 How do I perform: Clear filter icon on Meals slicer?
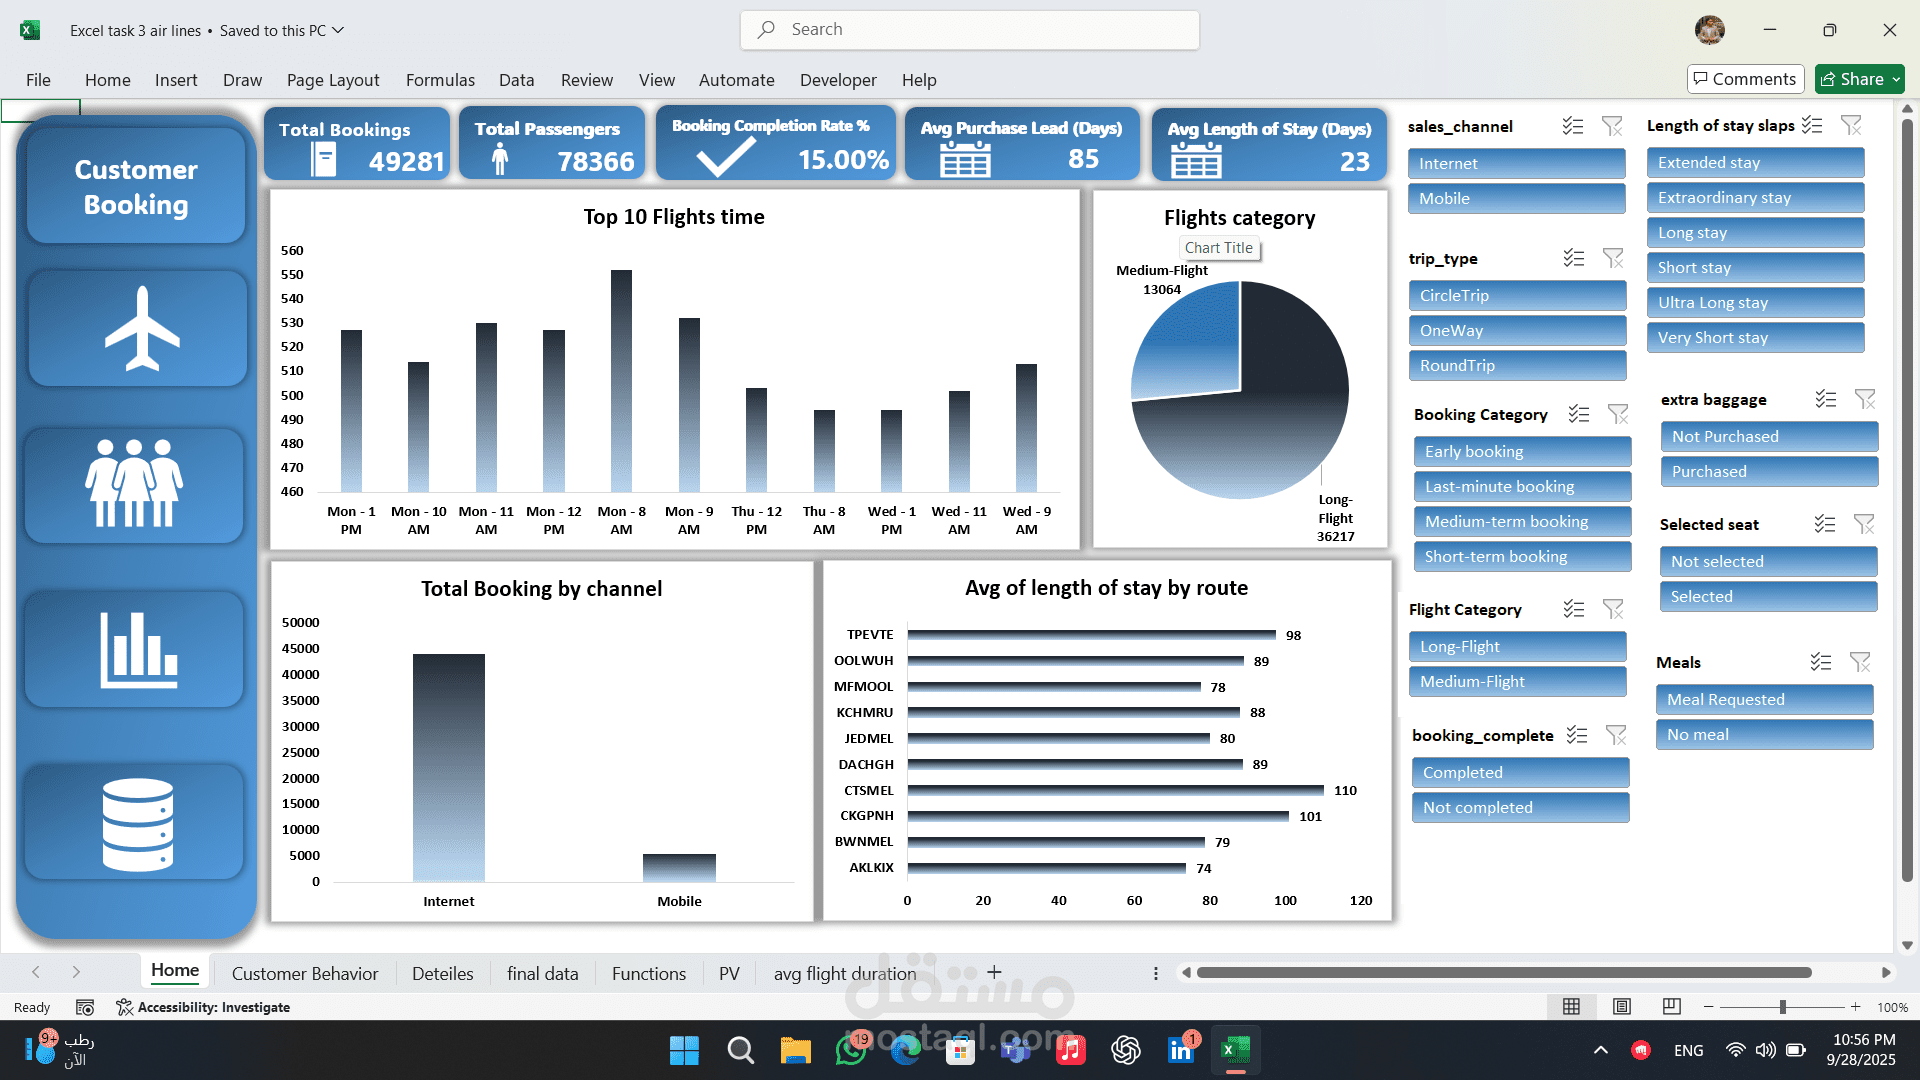[x=1859, y=662]
